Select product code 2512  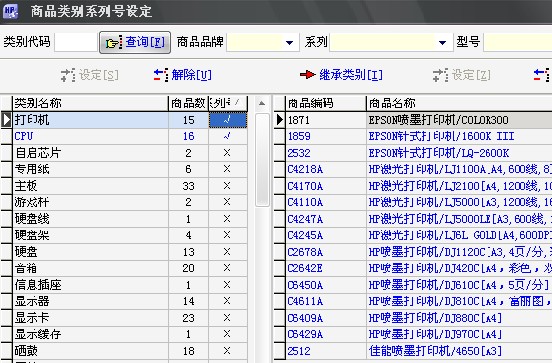326,351
